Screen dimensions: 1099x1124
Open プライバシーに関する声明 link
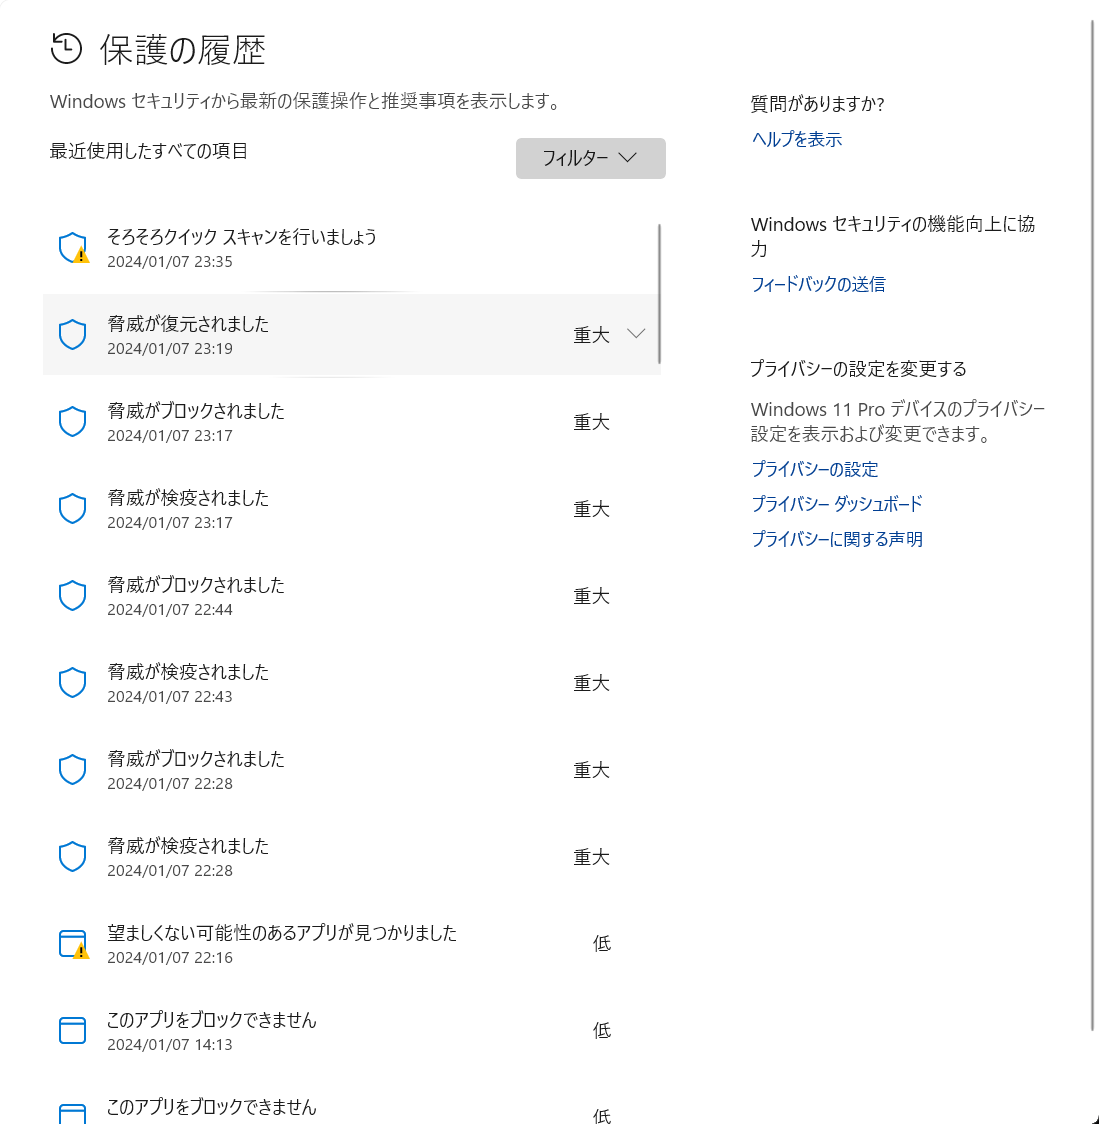837,539
